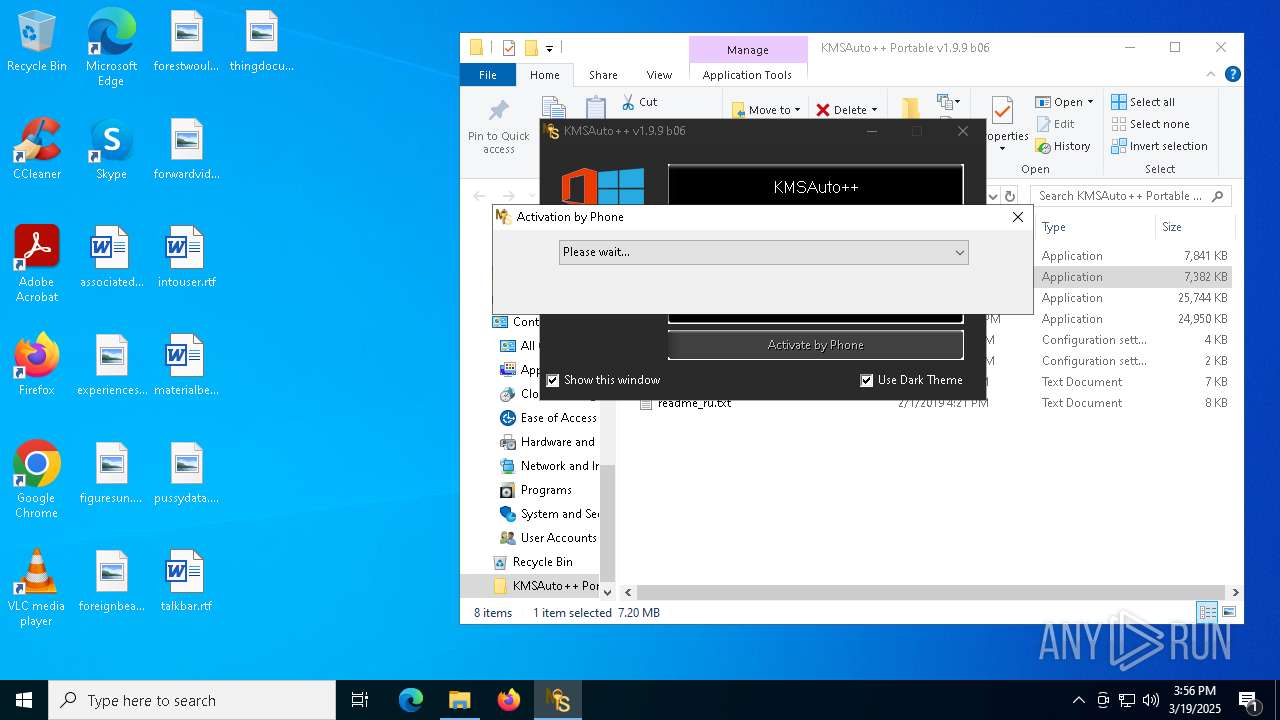Click the horizontal scrollbar right arrow

1235,592
